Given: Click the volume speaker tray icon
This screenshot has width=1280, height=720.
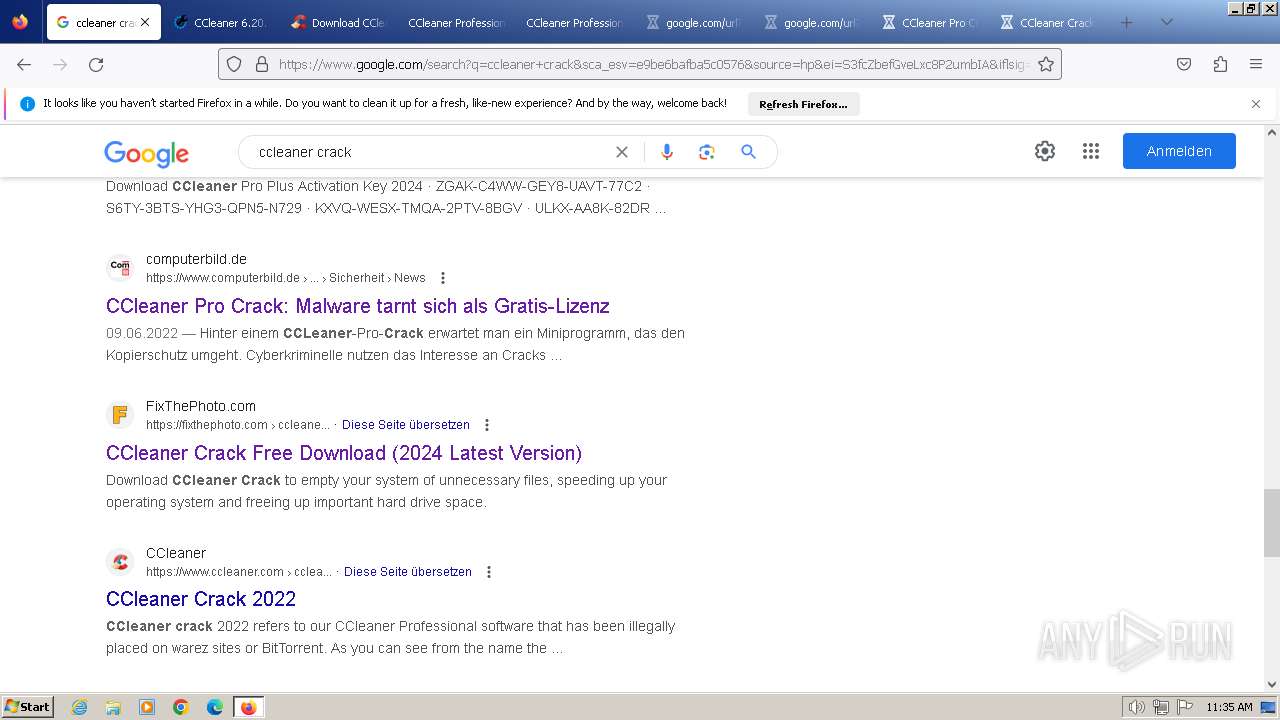Looking at the screenshot, I should 1137,707.
